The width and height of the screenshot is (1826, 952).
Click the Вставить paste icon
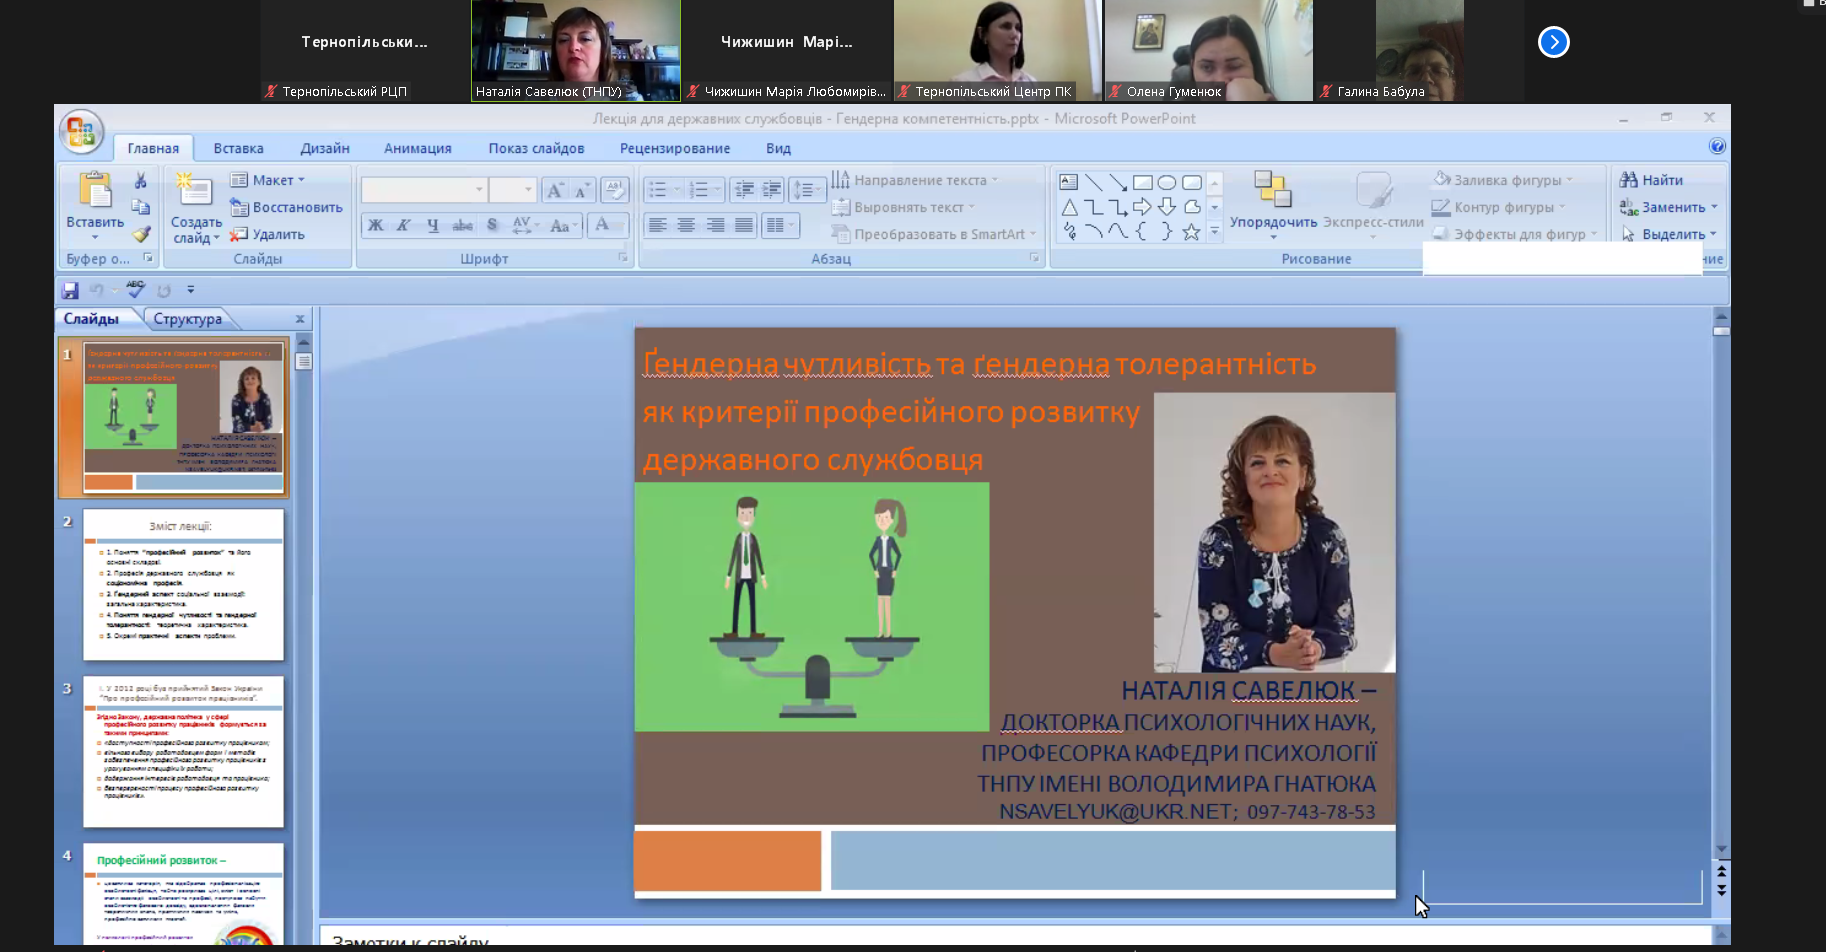pos(95,190)
